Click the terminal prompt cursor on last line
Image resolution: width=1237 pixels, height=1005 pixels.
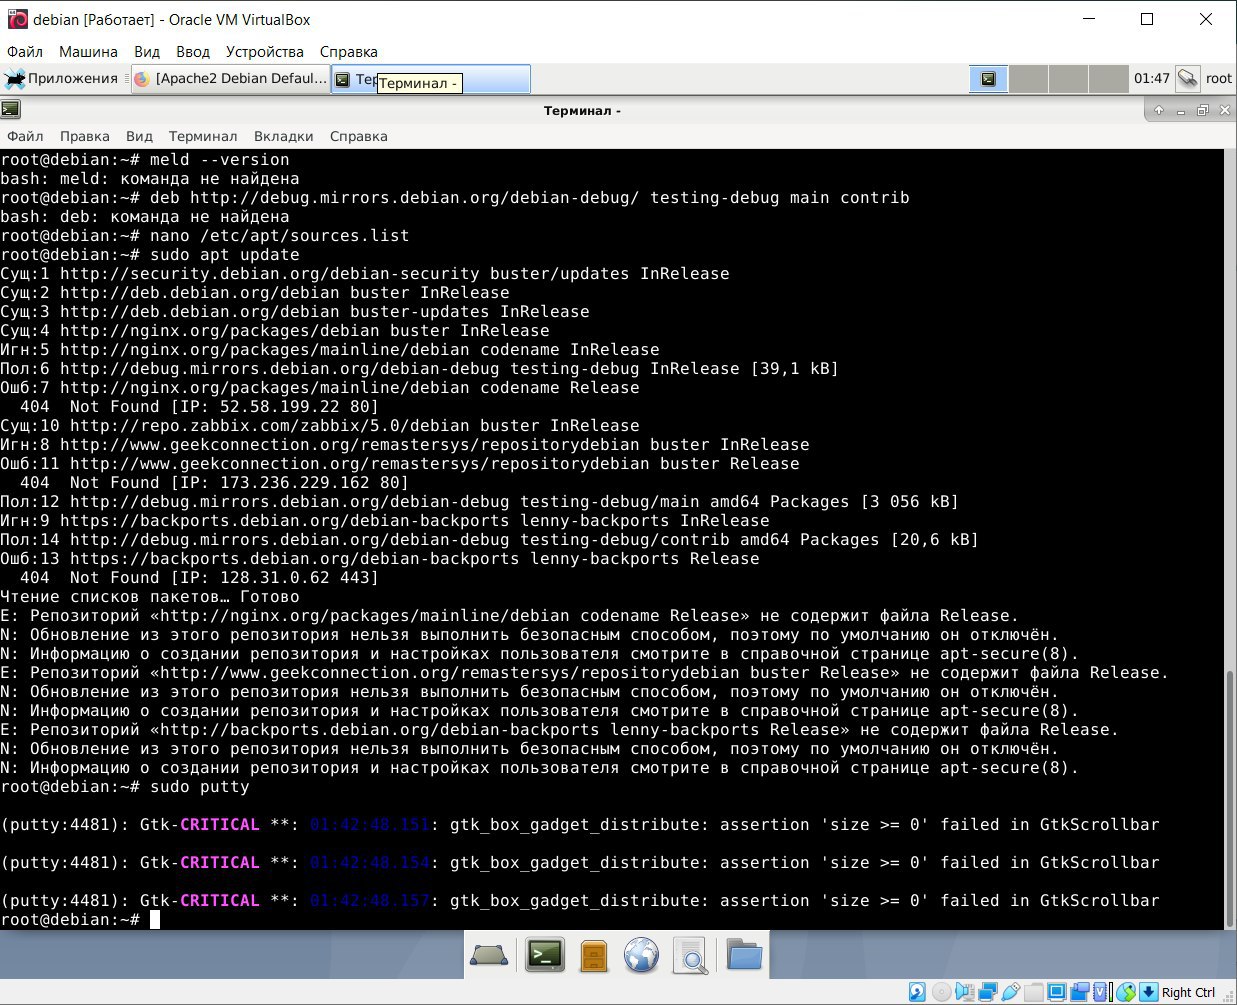point(155,920)
